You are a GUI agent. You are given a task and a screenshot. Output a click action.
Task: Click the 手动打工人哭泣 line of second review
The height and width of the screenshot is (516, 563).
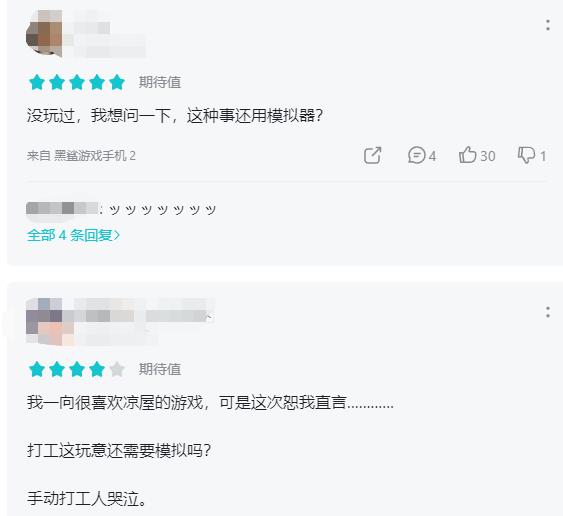tap(87, 498)
